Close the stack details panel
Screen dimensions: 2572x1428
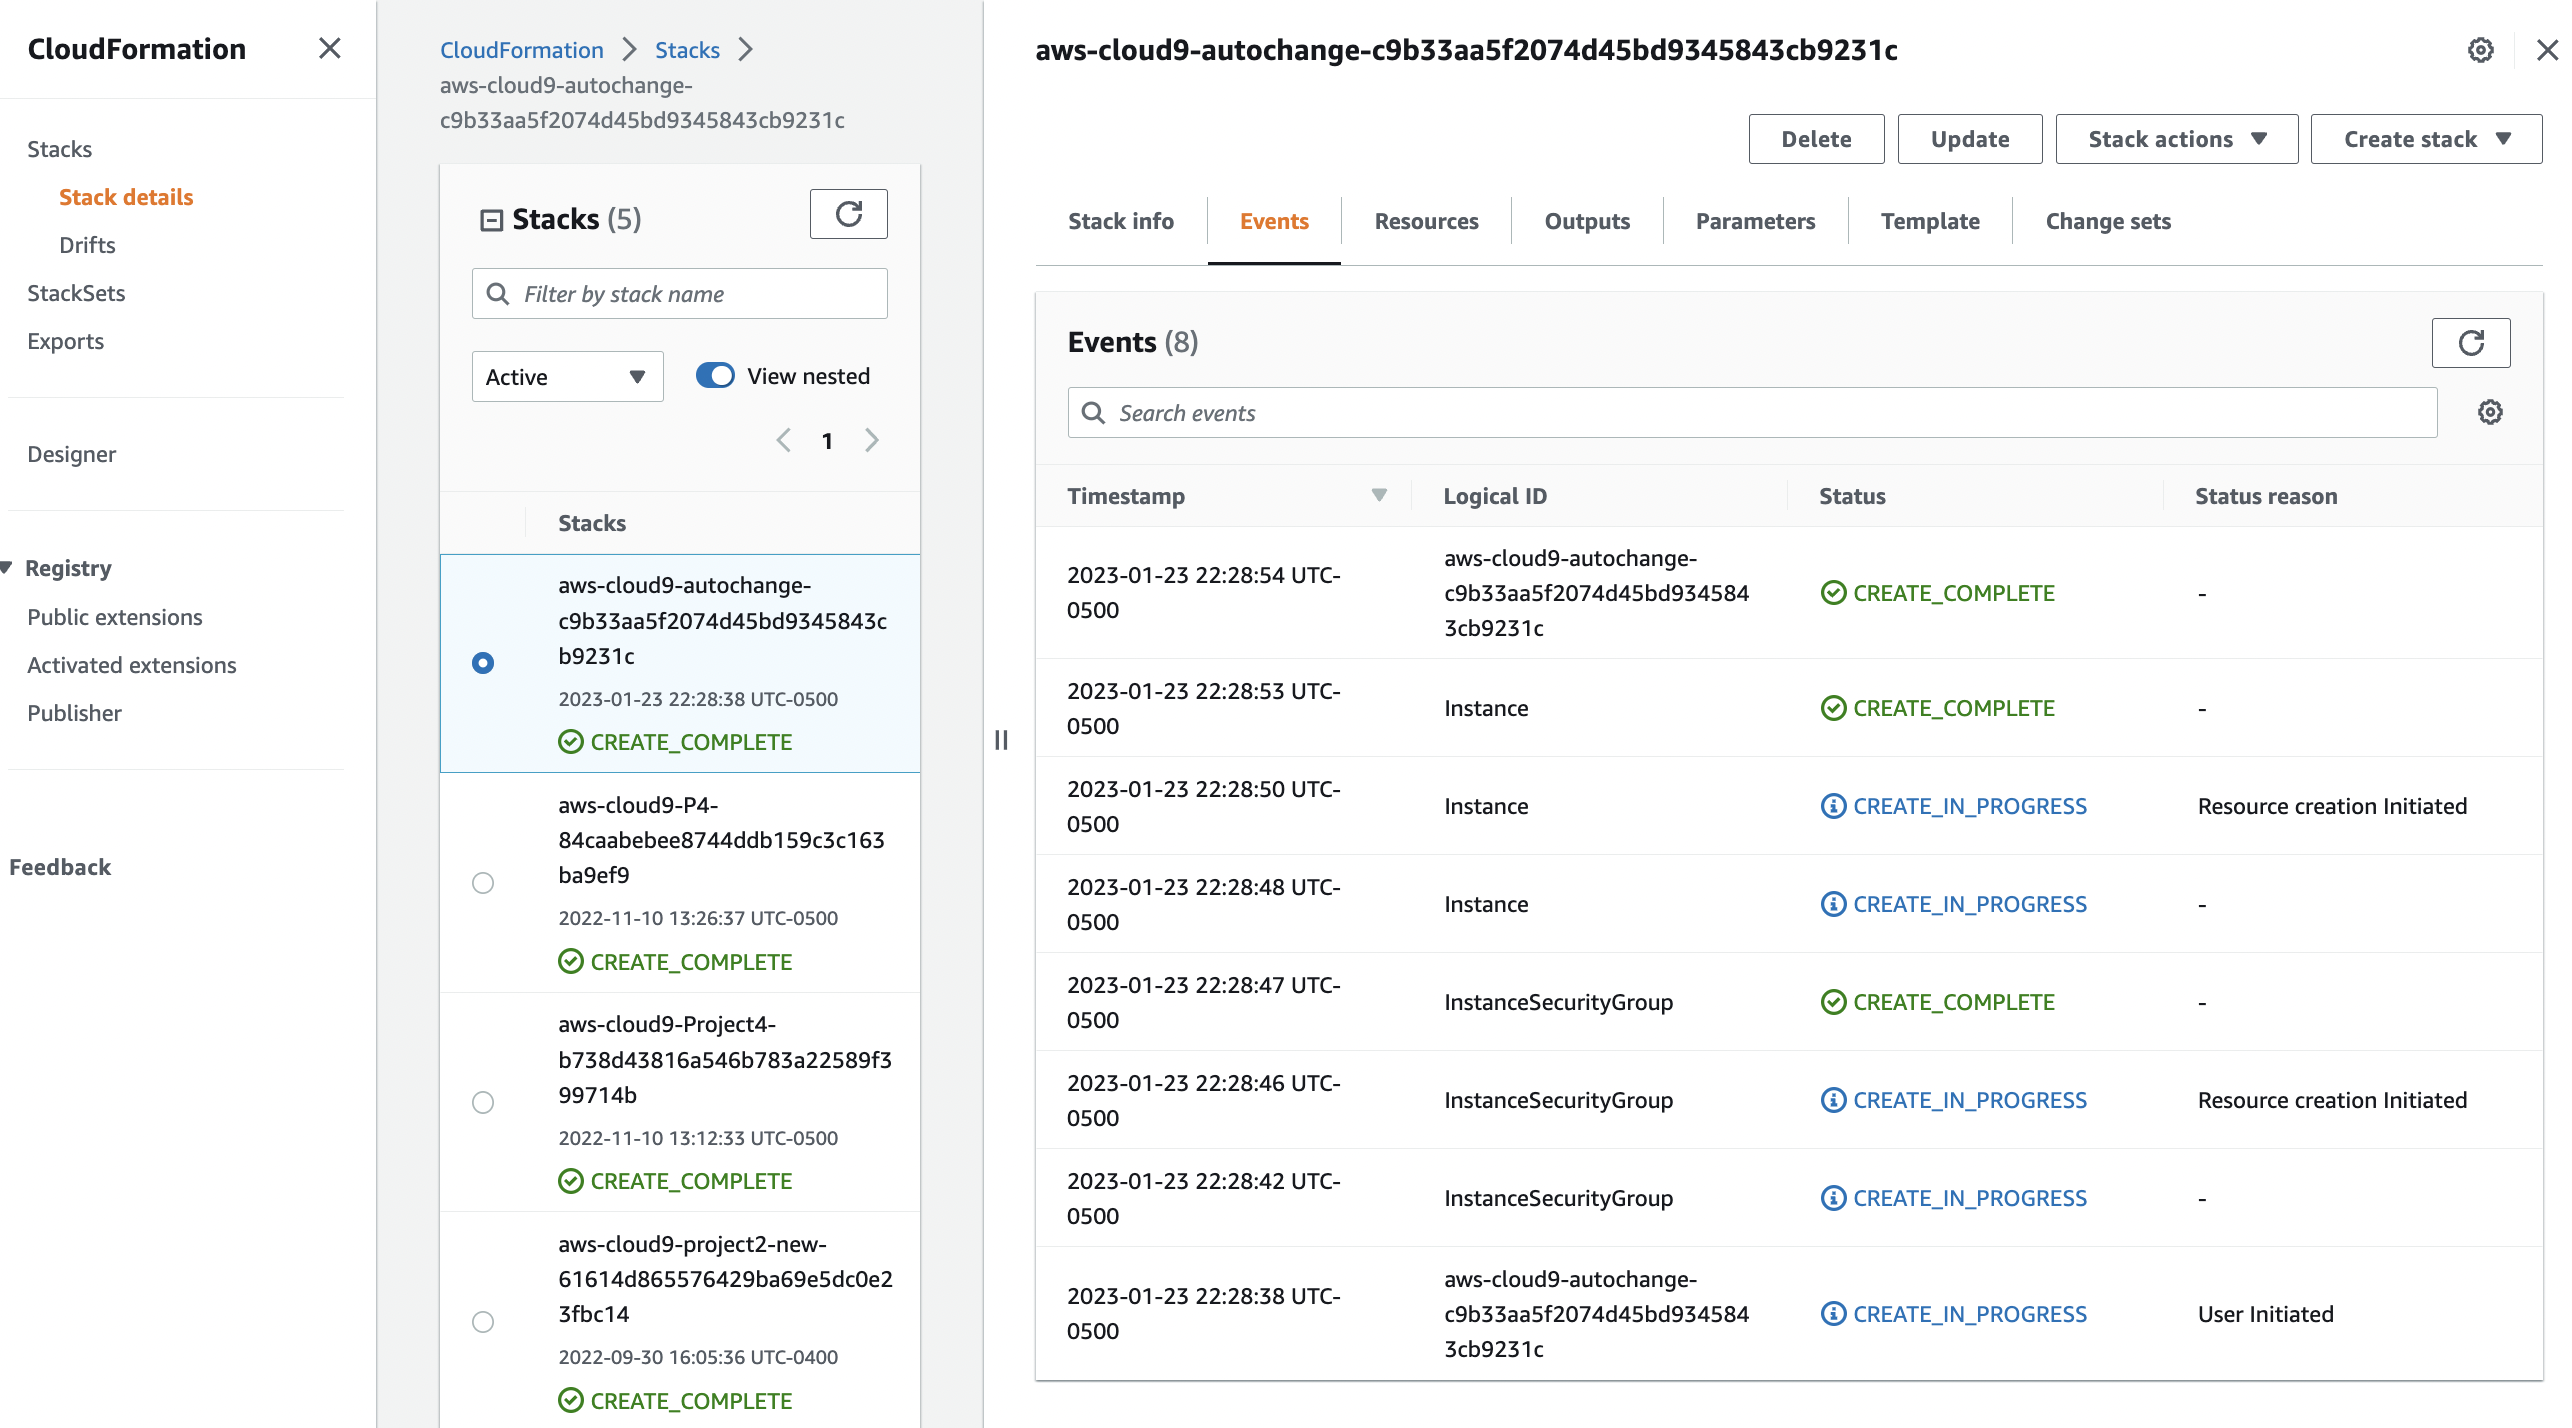tap(2548, 50)
